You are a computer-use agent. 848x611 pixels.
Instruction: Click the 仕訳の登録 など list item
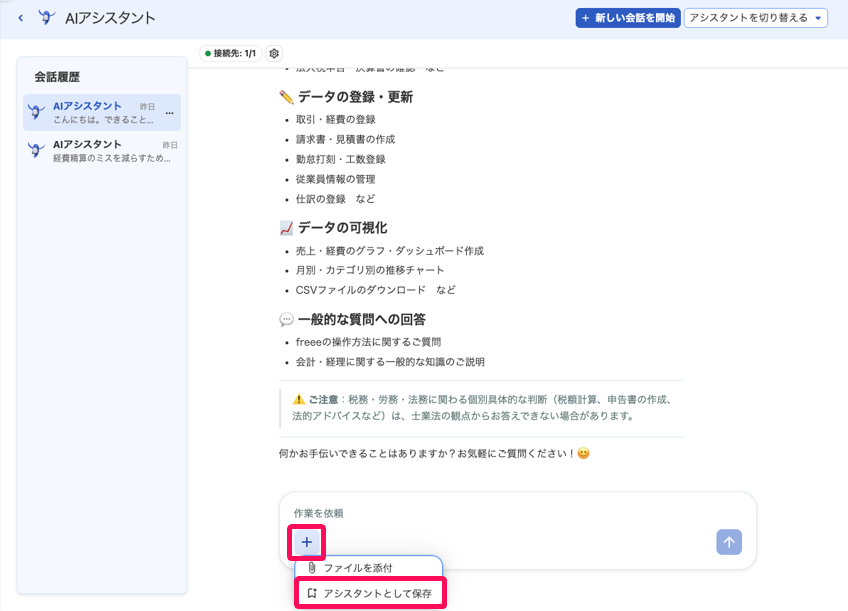pos(335,199)
